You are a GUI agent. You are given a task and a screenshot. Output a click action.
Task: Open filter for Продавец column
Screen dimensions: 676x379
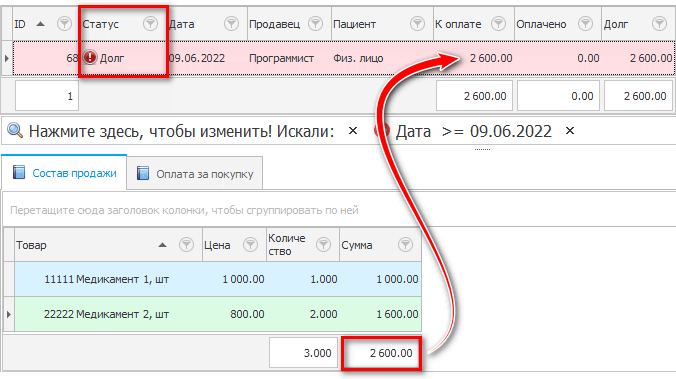(316, 24)
